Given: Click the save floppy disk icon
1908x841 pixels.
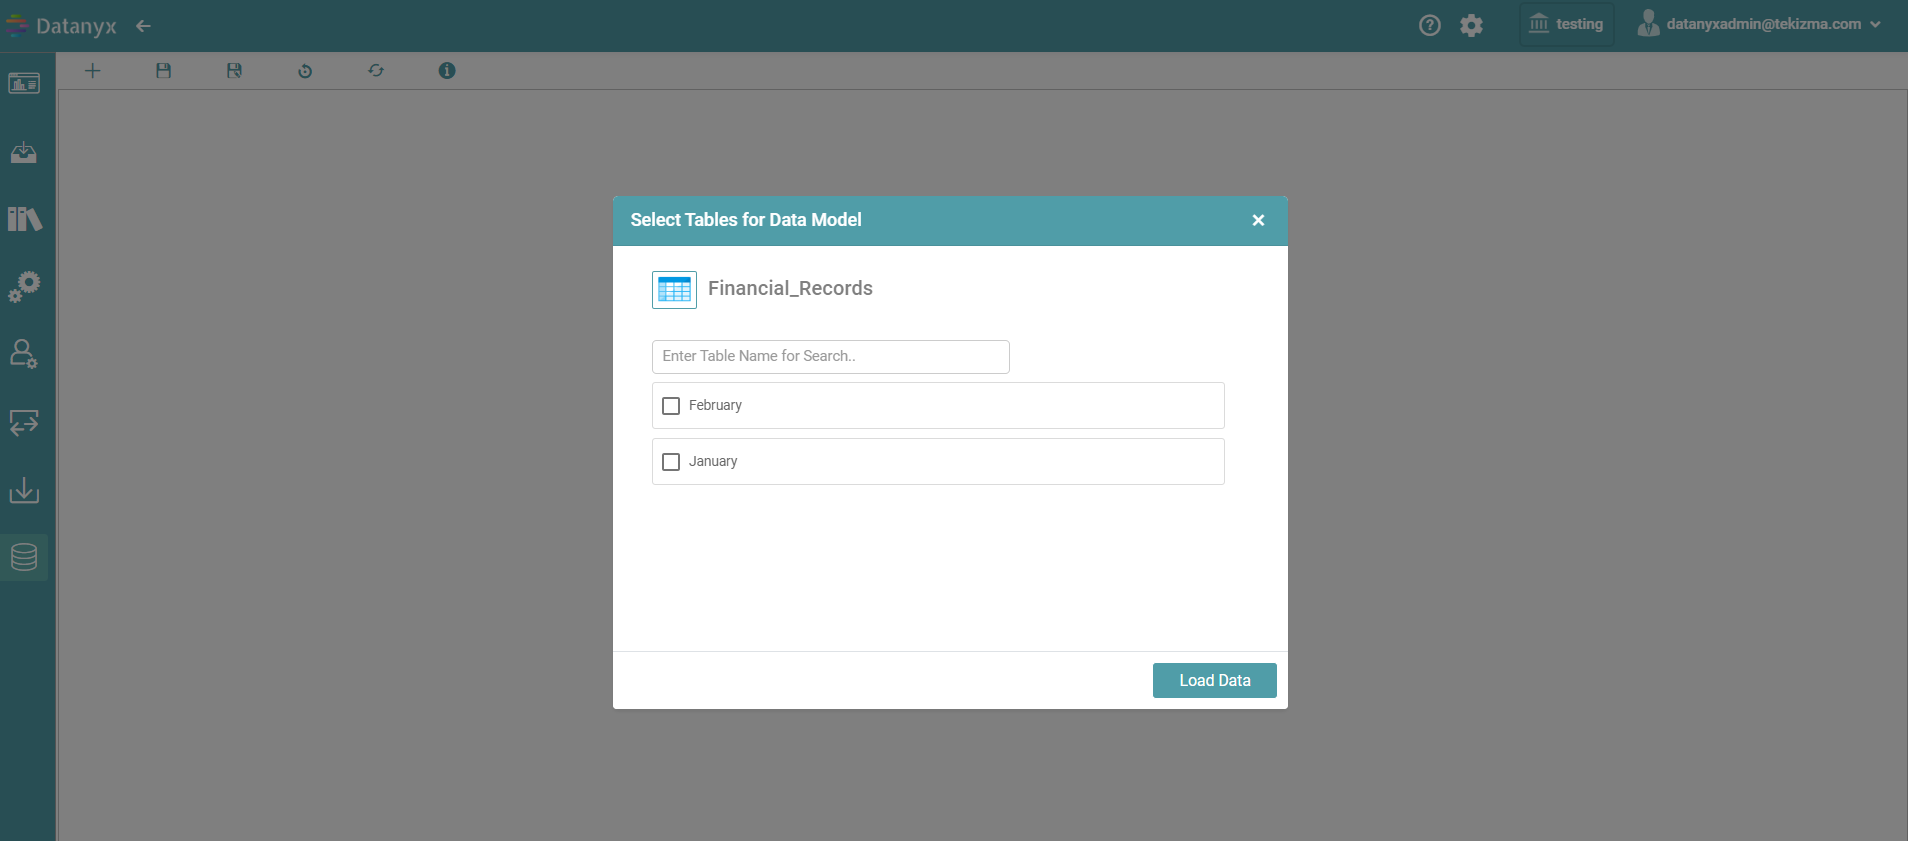Looking at the screenshot, I should pos(164,71).
